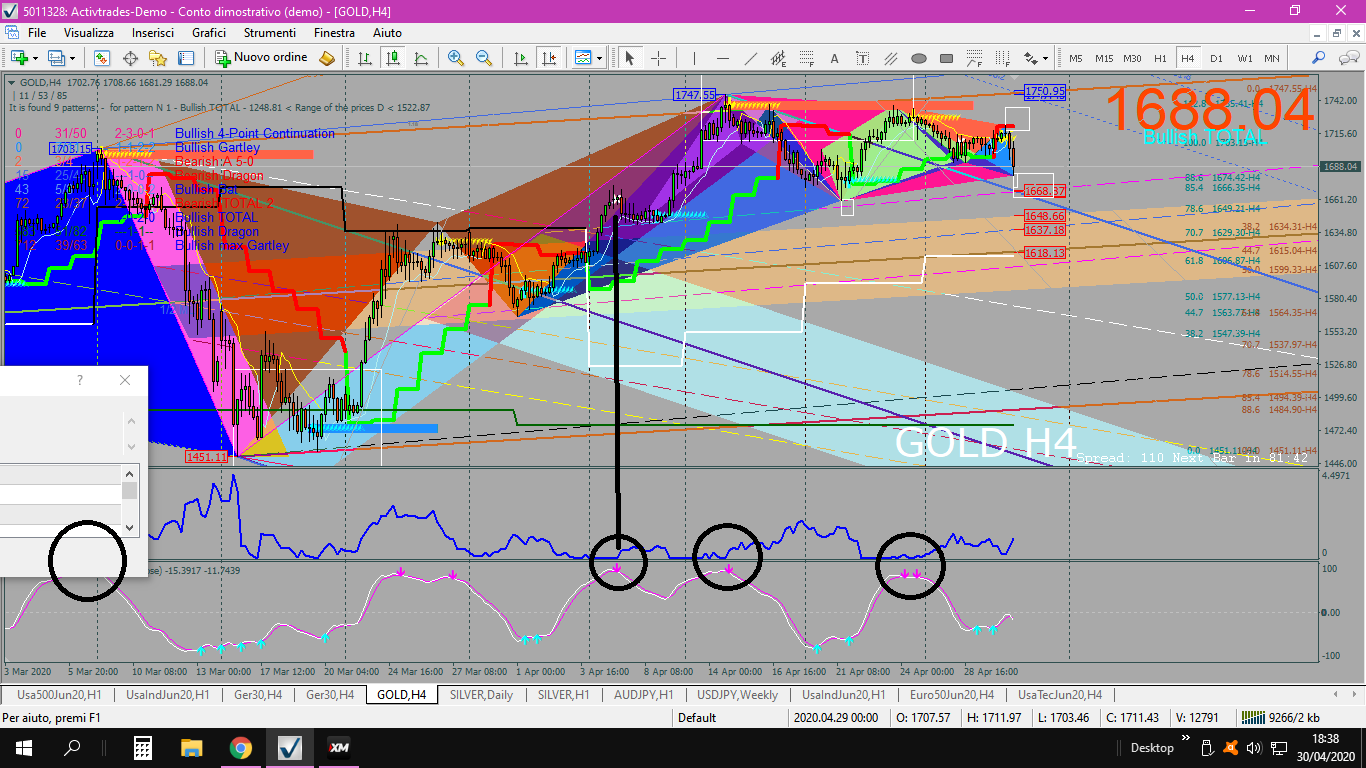1366x768 pixels.
Task: Open the XM app in taskbar
Action: click(x=339, y=747)
